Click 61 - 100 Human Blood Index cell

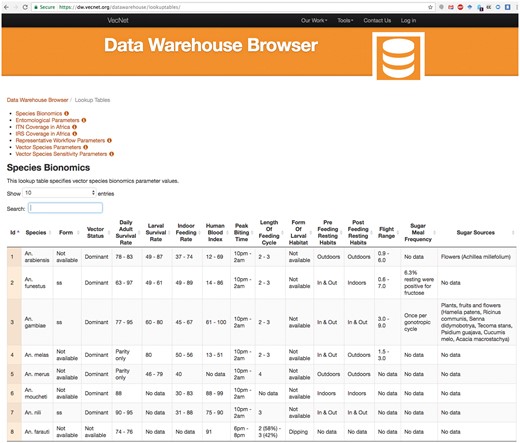(x=216, y=322)
